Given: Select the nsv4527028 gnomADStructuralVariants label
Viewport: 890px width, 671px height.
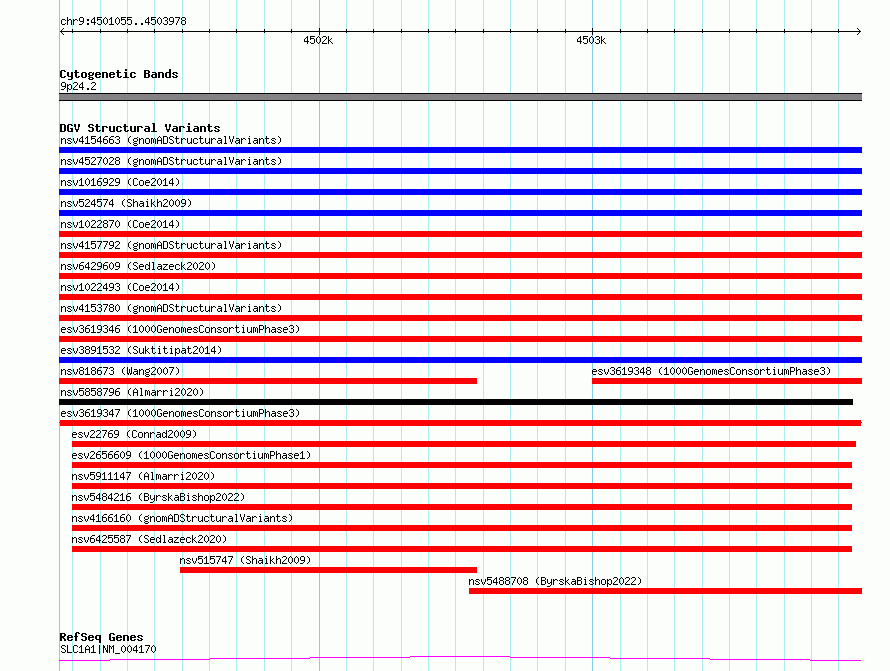Looking at the screenshot, I should tap(171, 161).
